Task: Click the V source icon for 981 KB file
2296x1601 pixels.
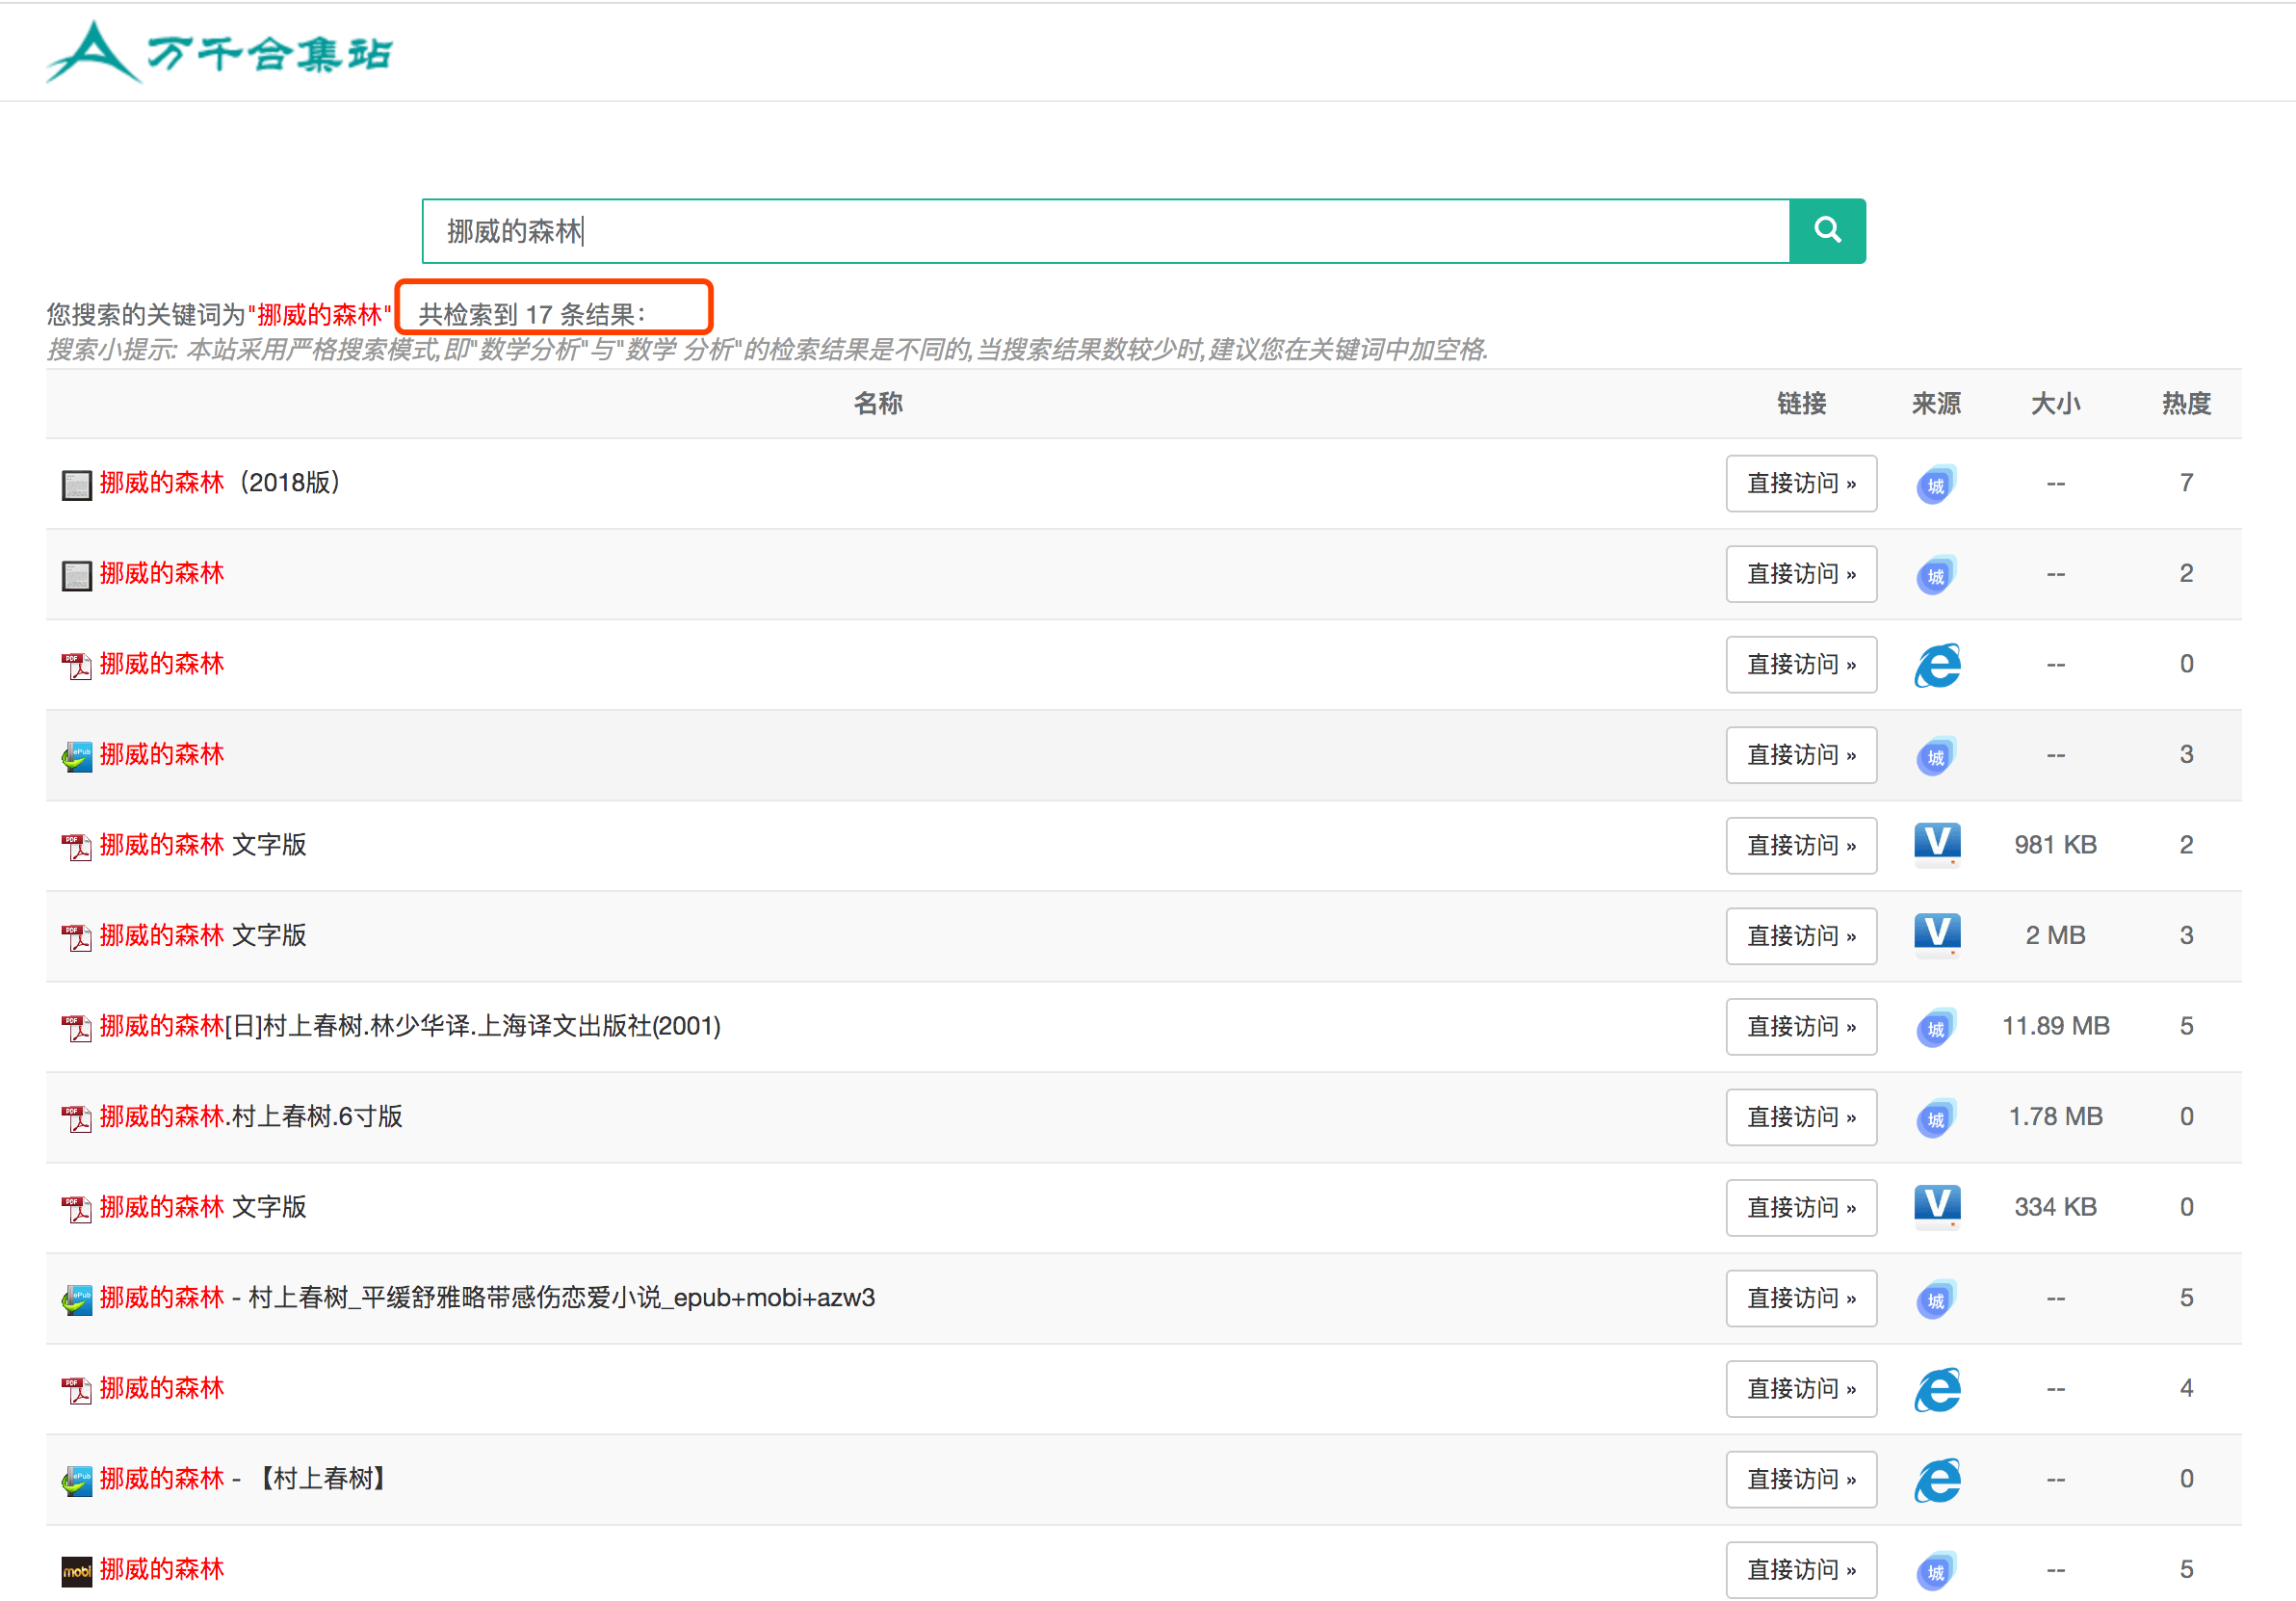Action: (x=1936, y=845)
